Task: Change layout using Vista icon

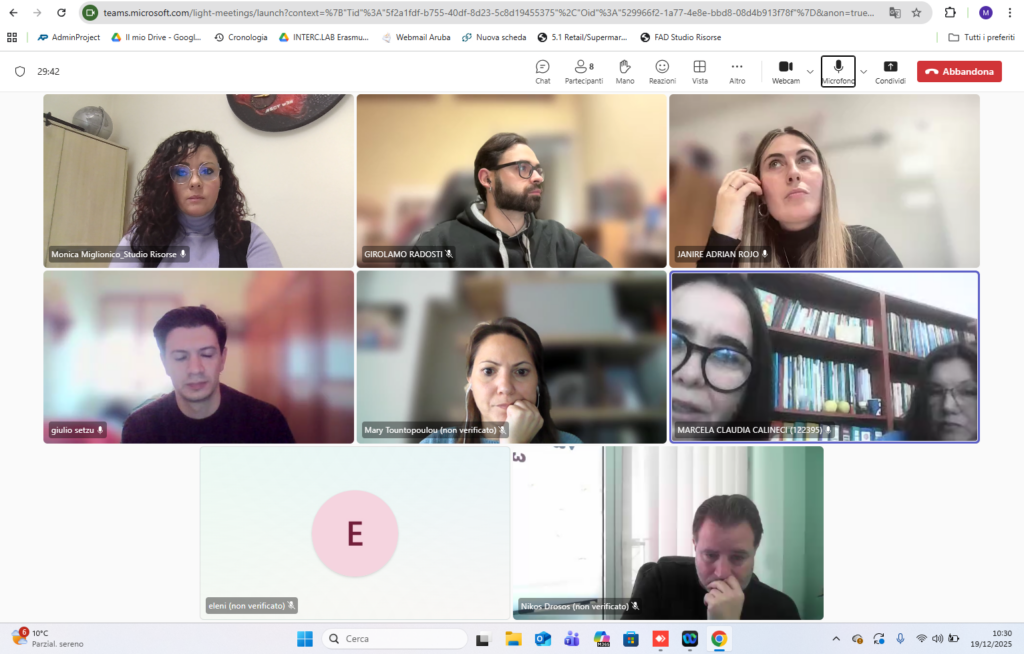Action: 699,72
